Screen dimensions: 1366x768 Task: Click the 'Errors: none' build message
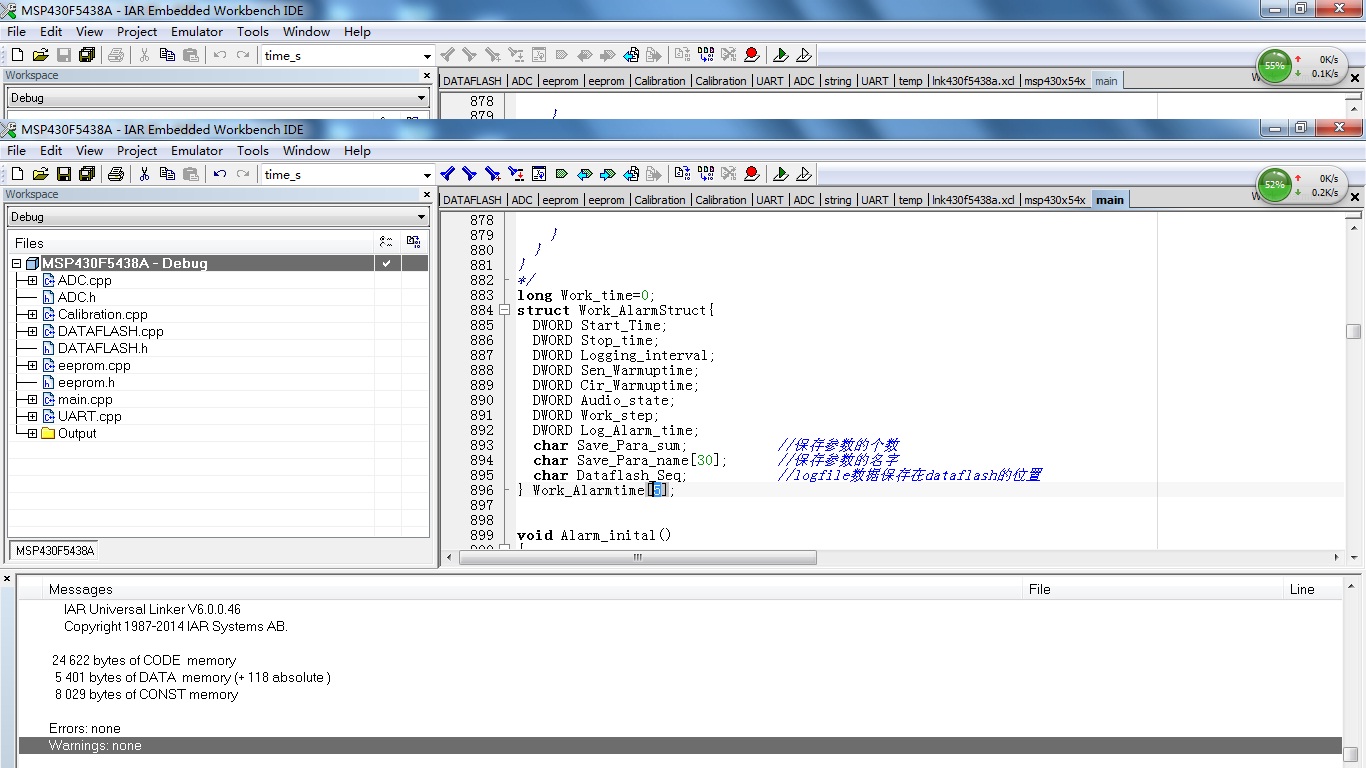(85, 729)
